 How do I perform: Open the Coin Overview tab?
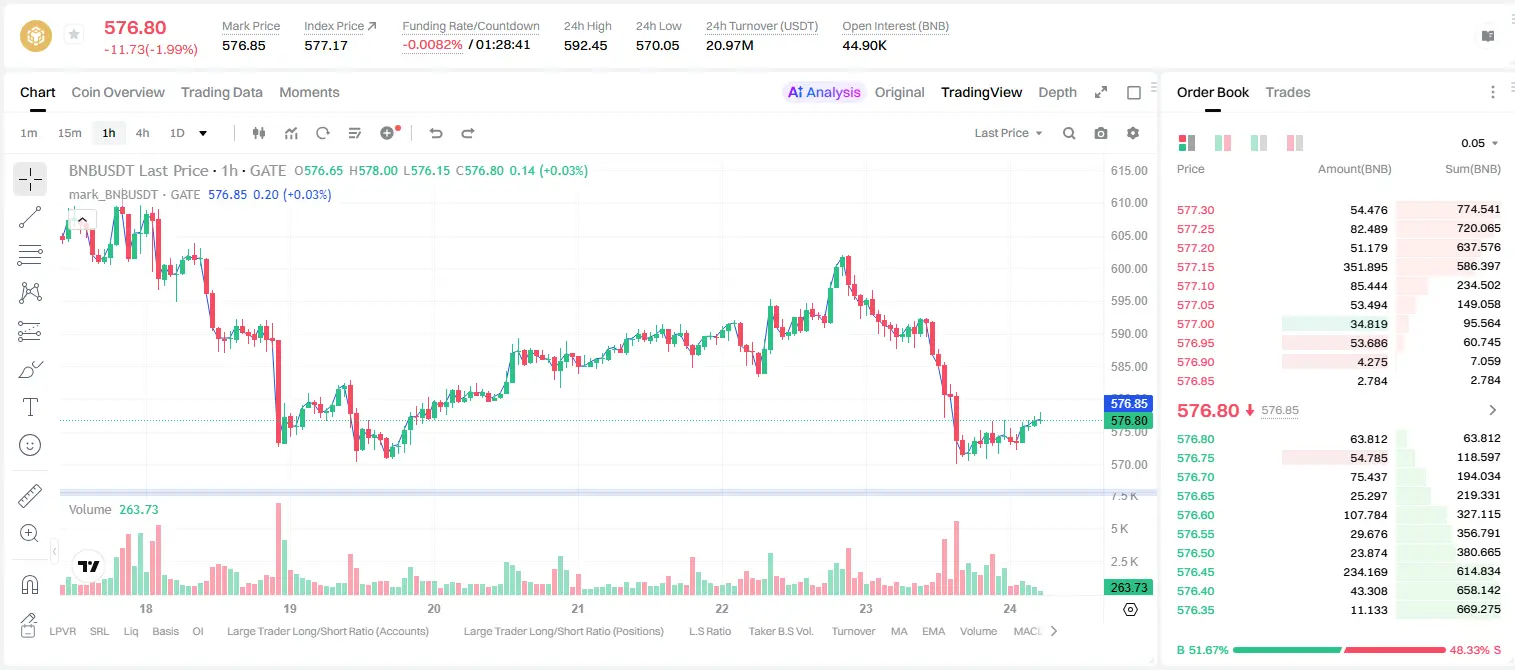click(118, 92)
